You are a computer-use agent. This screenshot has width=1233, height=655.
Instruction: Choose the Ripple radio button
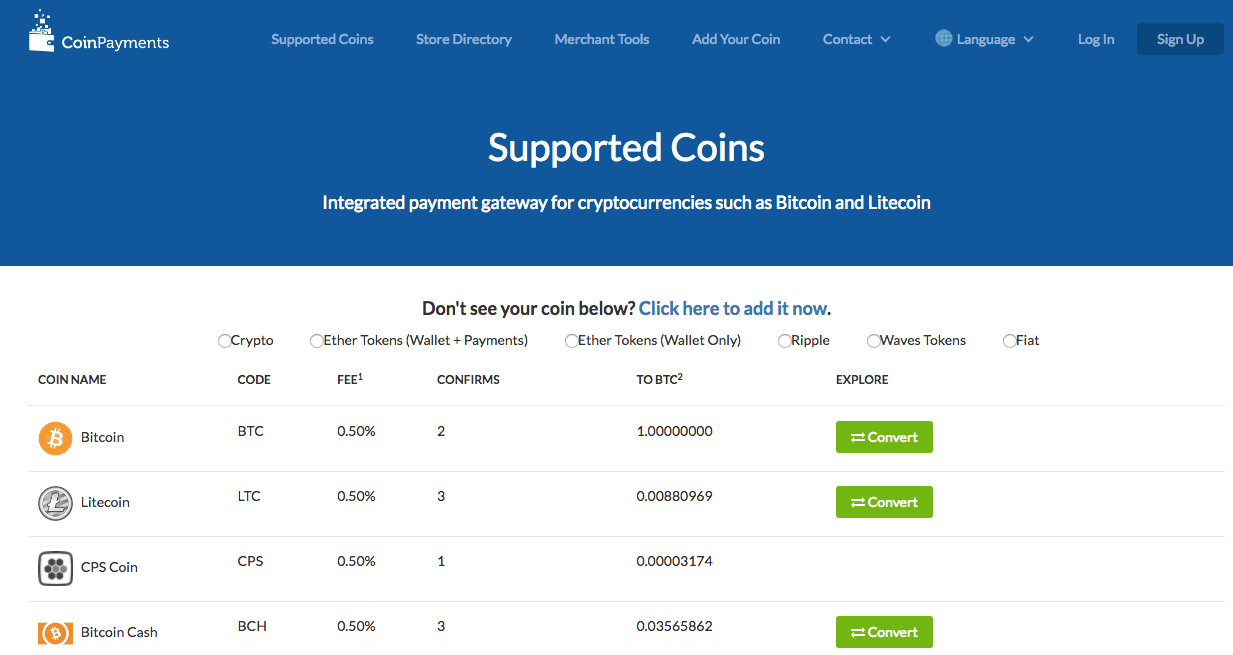coord(784,341)
